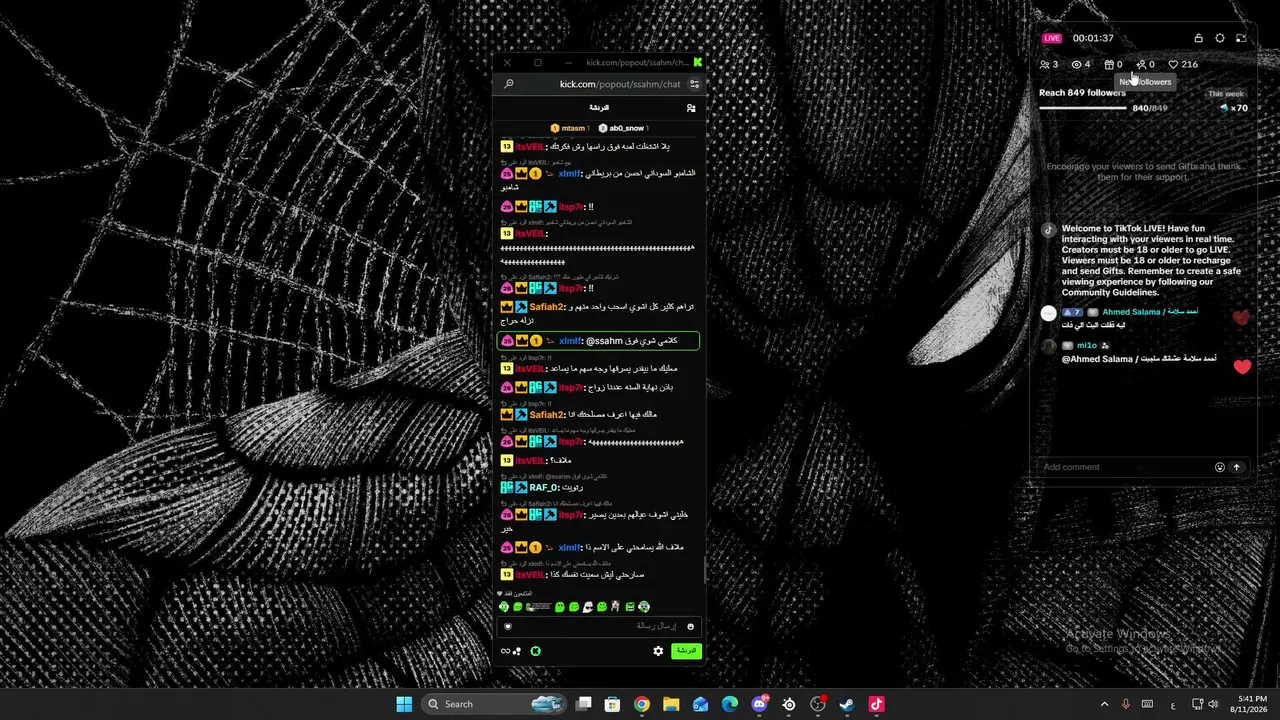Open Kick chat settings gear
Viewport: 1280px width, 720px height.
tap(658, 651)
